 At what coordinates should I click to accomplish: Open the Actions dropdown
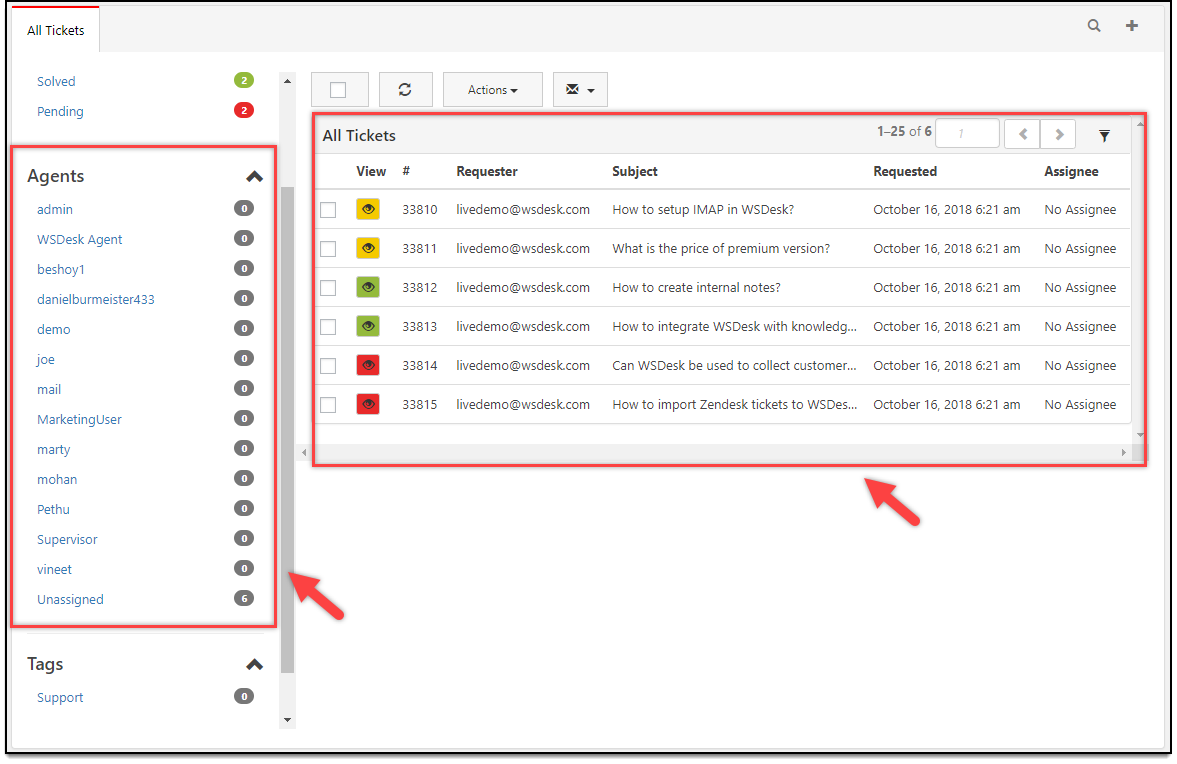(492, 89)
